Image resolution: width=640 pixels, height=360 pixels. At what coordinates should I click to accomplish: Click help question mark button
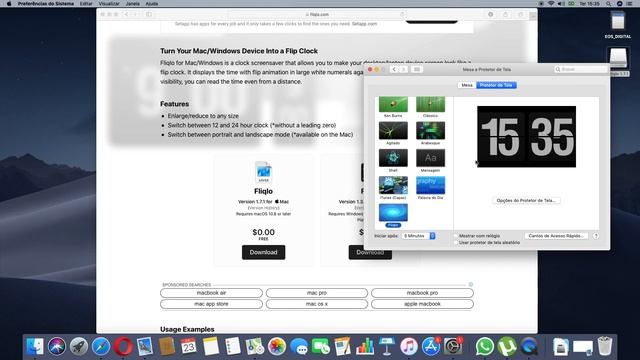click(x=596, y=236)
